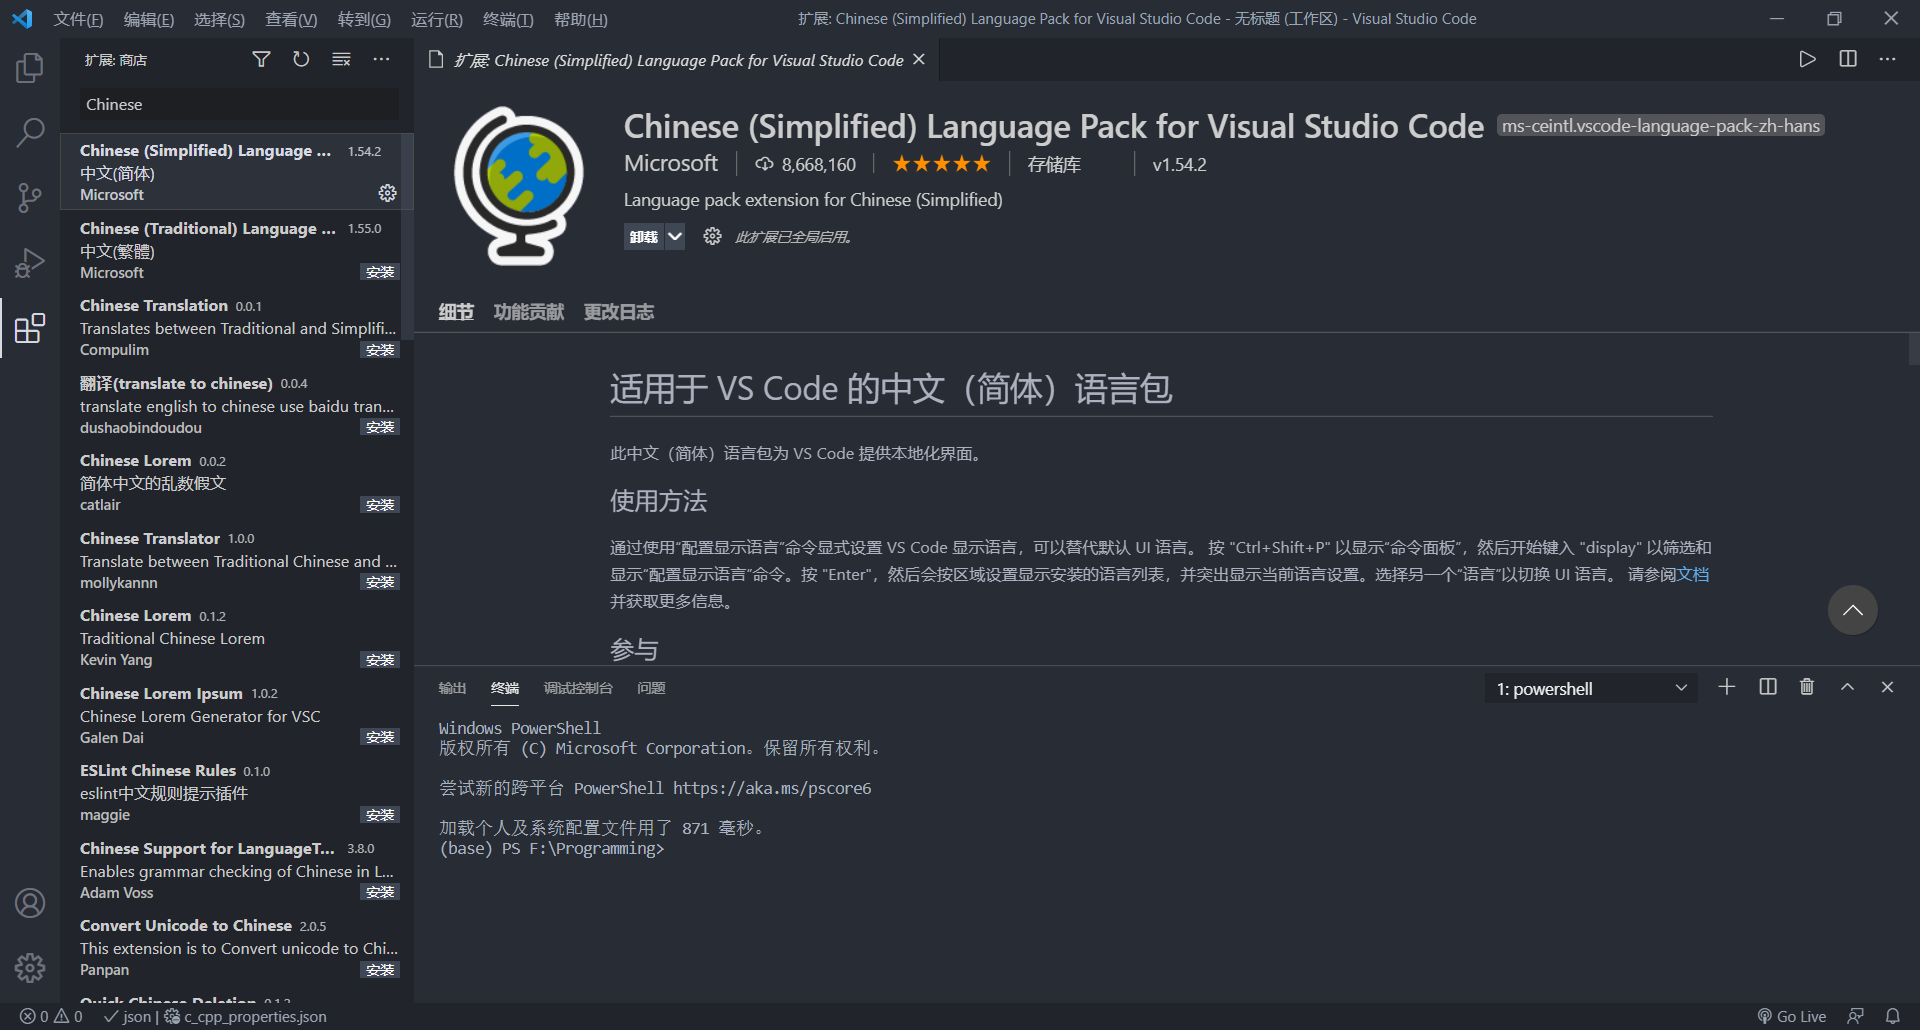This screenshot has width=1920, height=1030.
Task: Create a new terminal with plus icon
Action: (x=1727, y=687)
